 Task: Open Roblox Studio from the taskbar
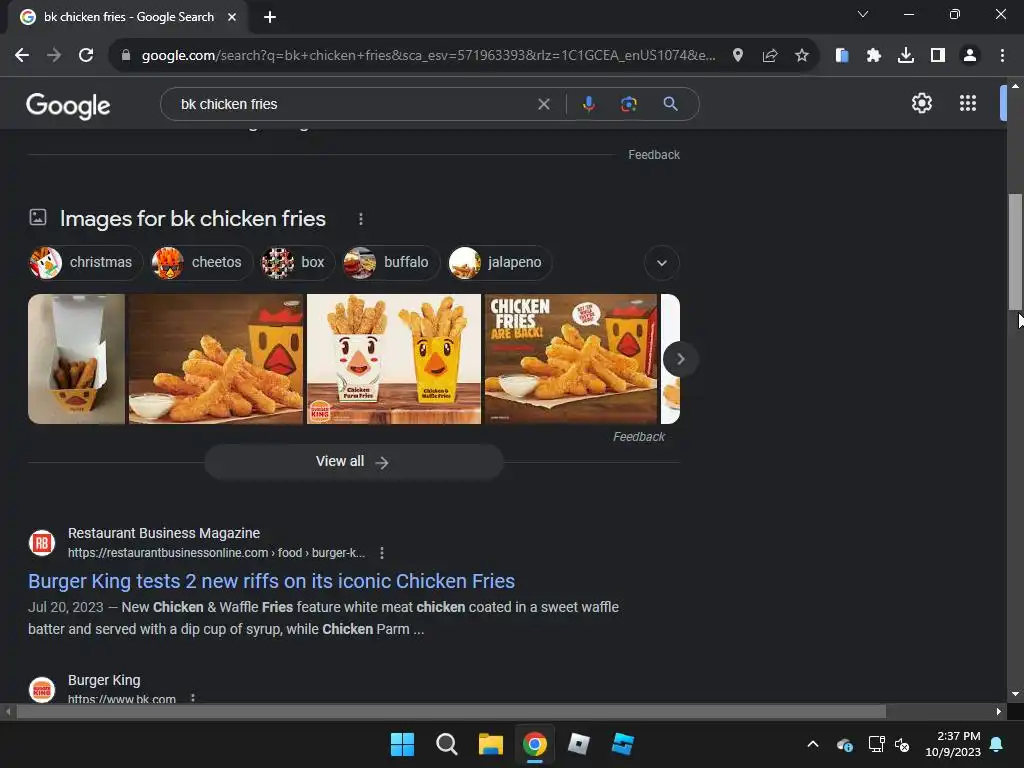pos(622,744)
